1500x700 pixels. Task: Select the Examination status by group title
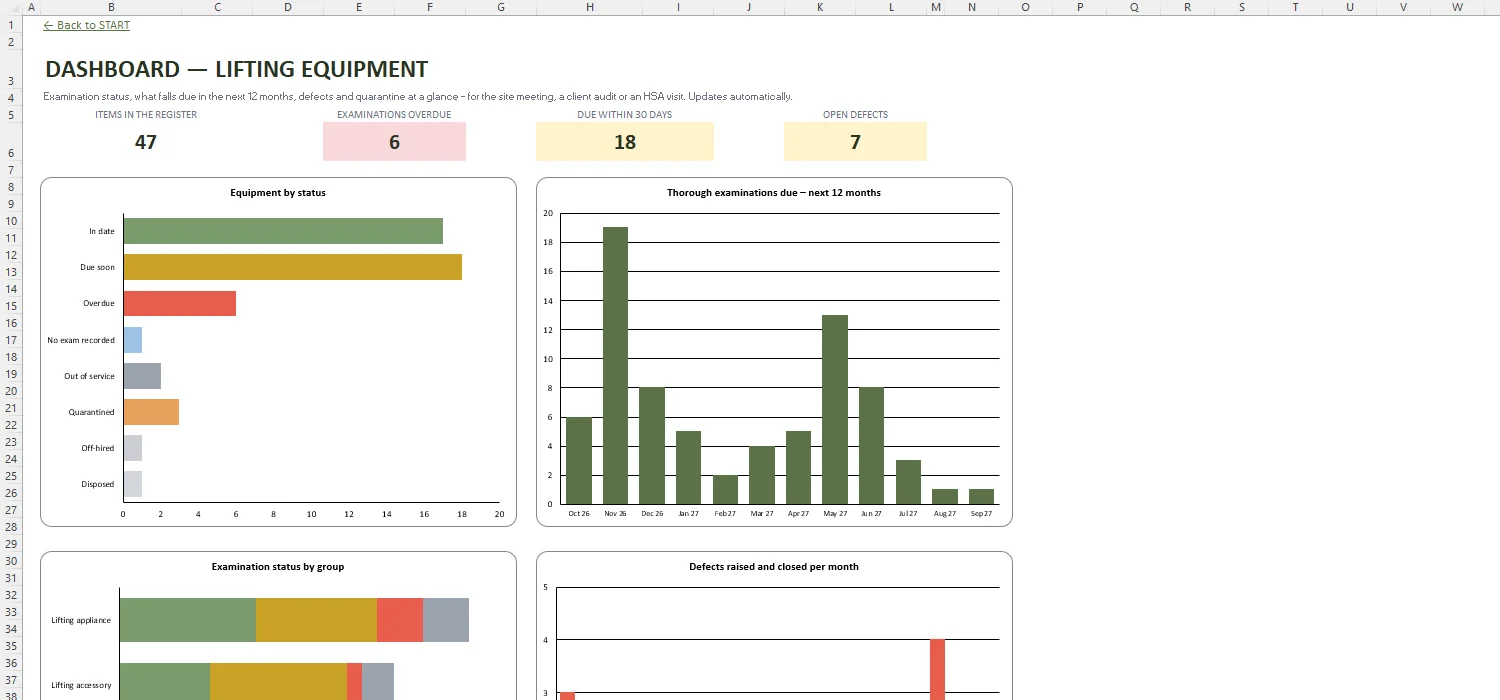coord(278,567)
